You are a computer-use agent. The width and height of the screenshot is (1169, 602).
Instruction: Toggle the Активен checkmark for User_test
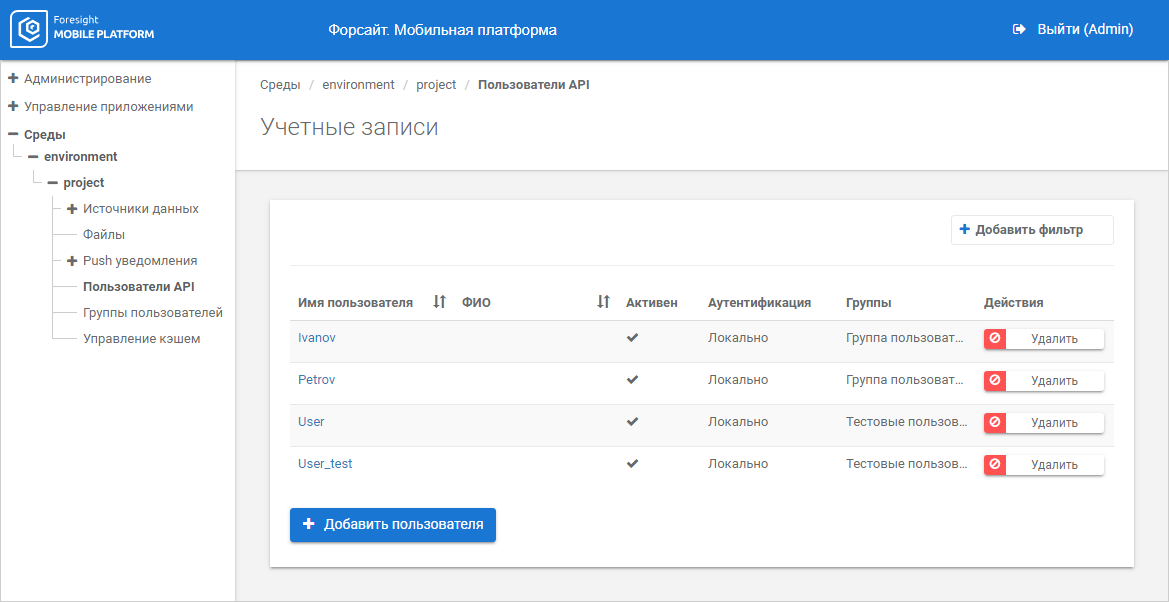coord(632,464)
